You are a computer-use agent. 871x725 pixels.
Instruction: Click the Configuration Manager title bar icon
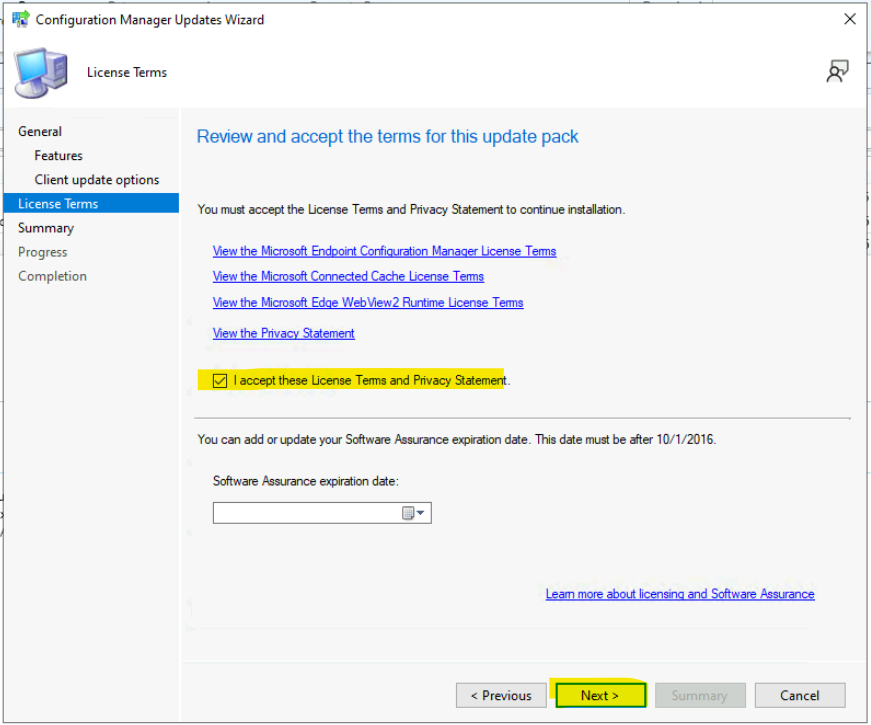coord(21,19)
